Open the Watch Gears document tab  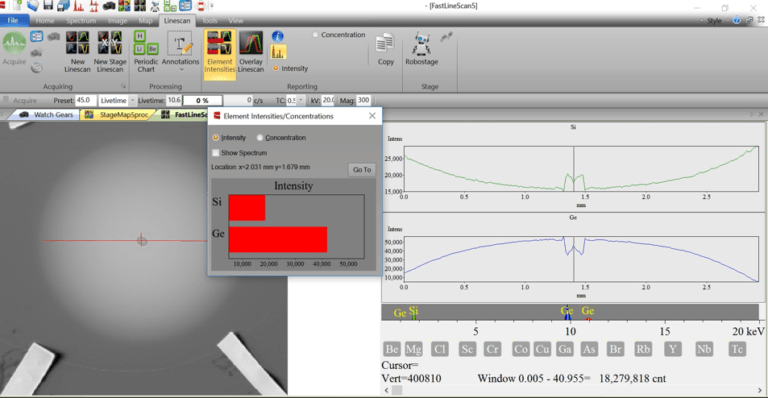(46, 115)
